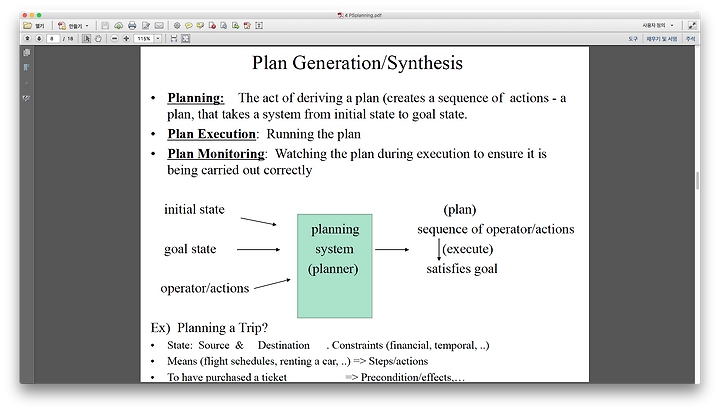
Task: Click the fit width scrolling icon
Action: 174,39
